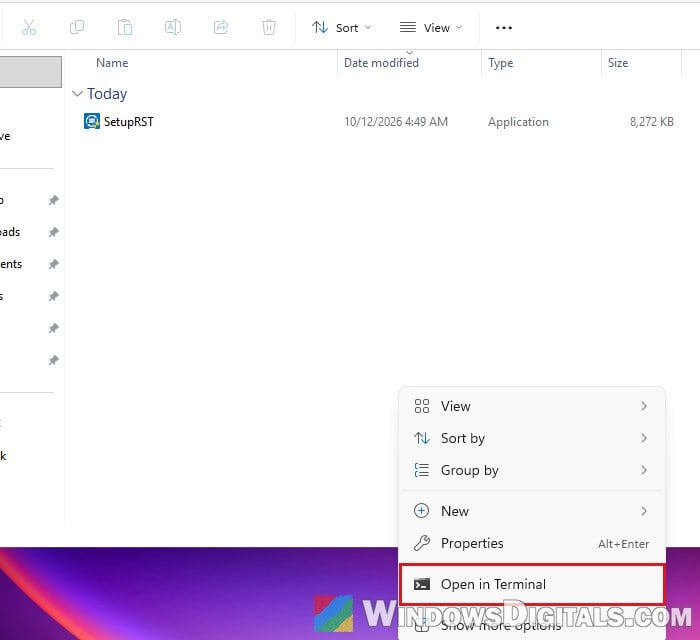Click the up-down arrows icon on Sort button
This screenshot has height=640, width=700.
(320, 27)
